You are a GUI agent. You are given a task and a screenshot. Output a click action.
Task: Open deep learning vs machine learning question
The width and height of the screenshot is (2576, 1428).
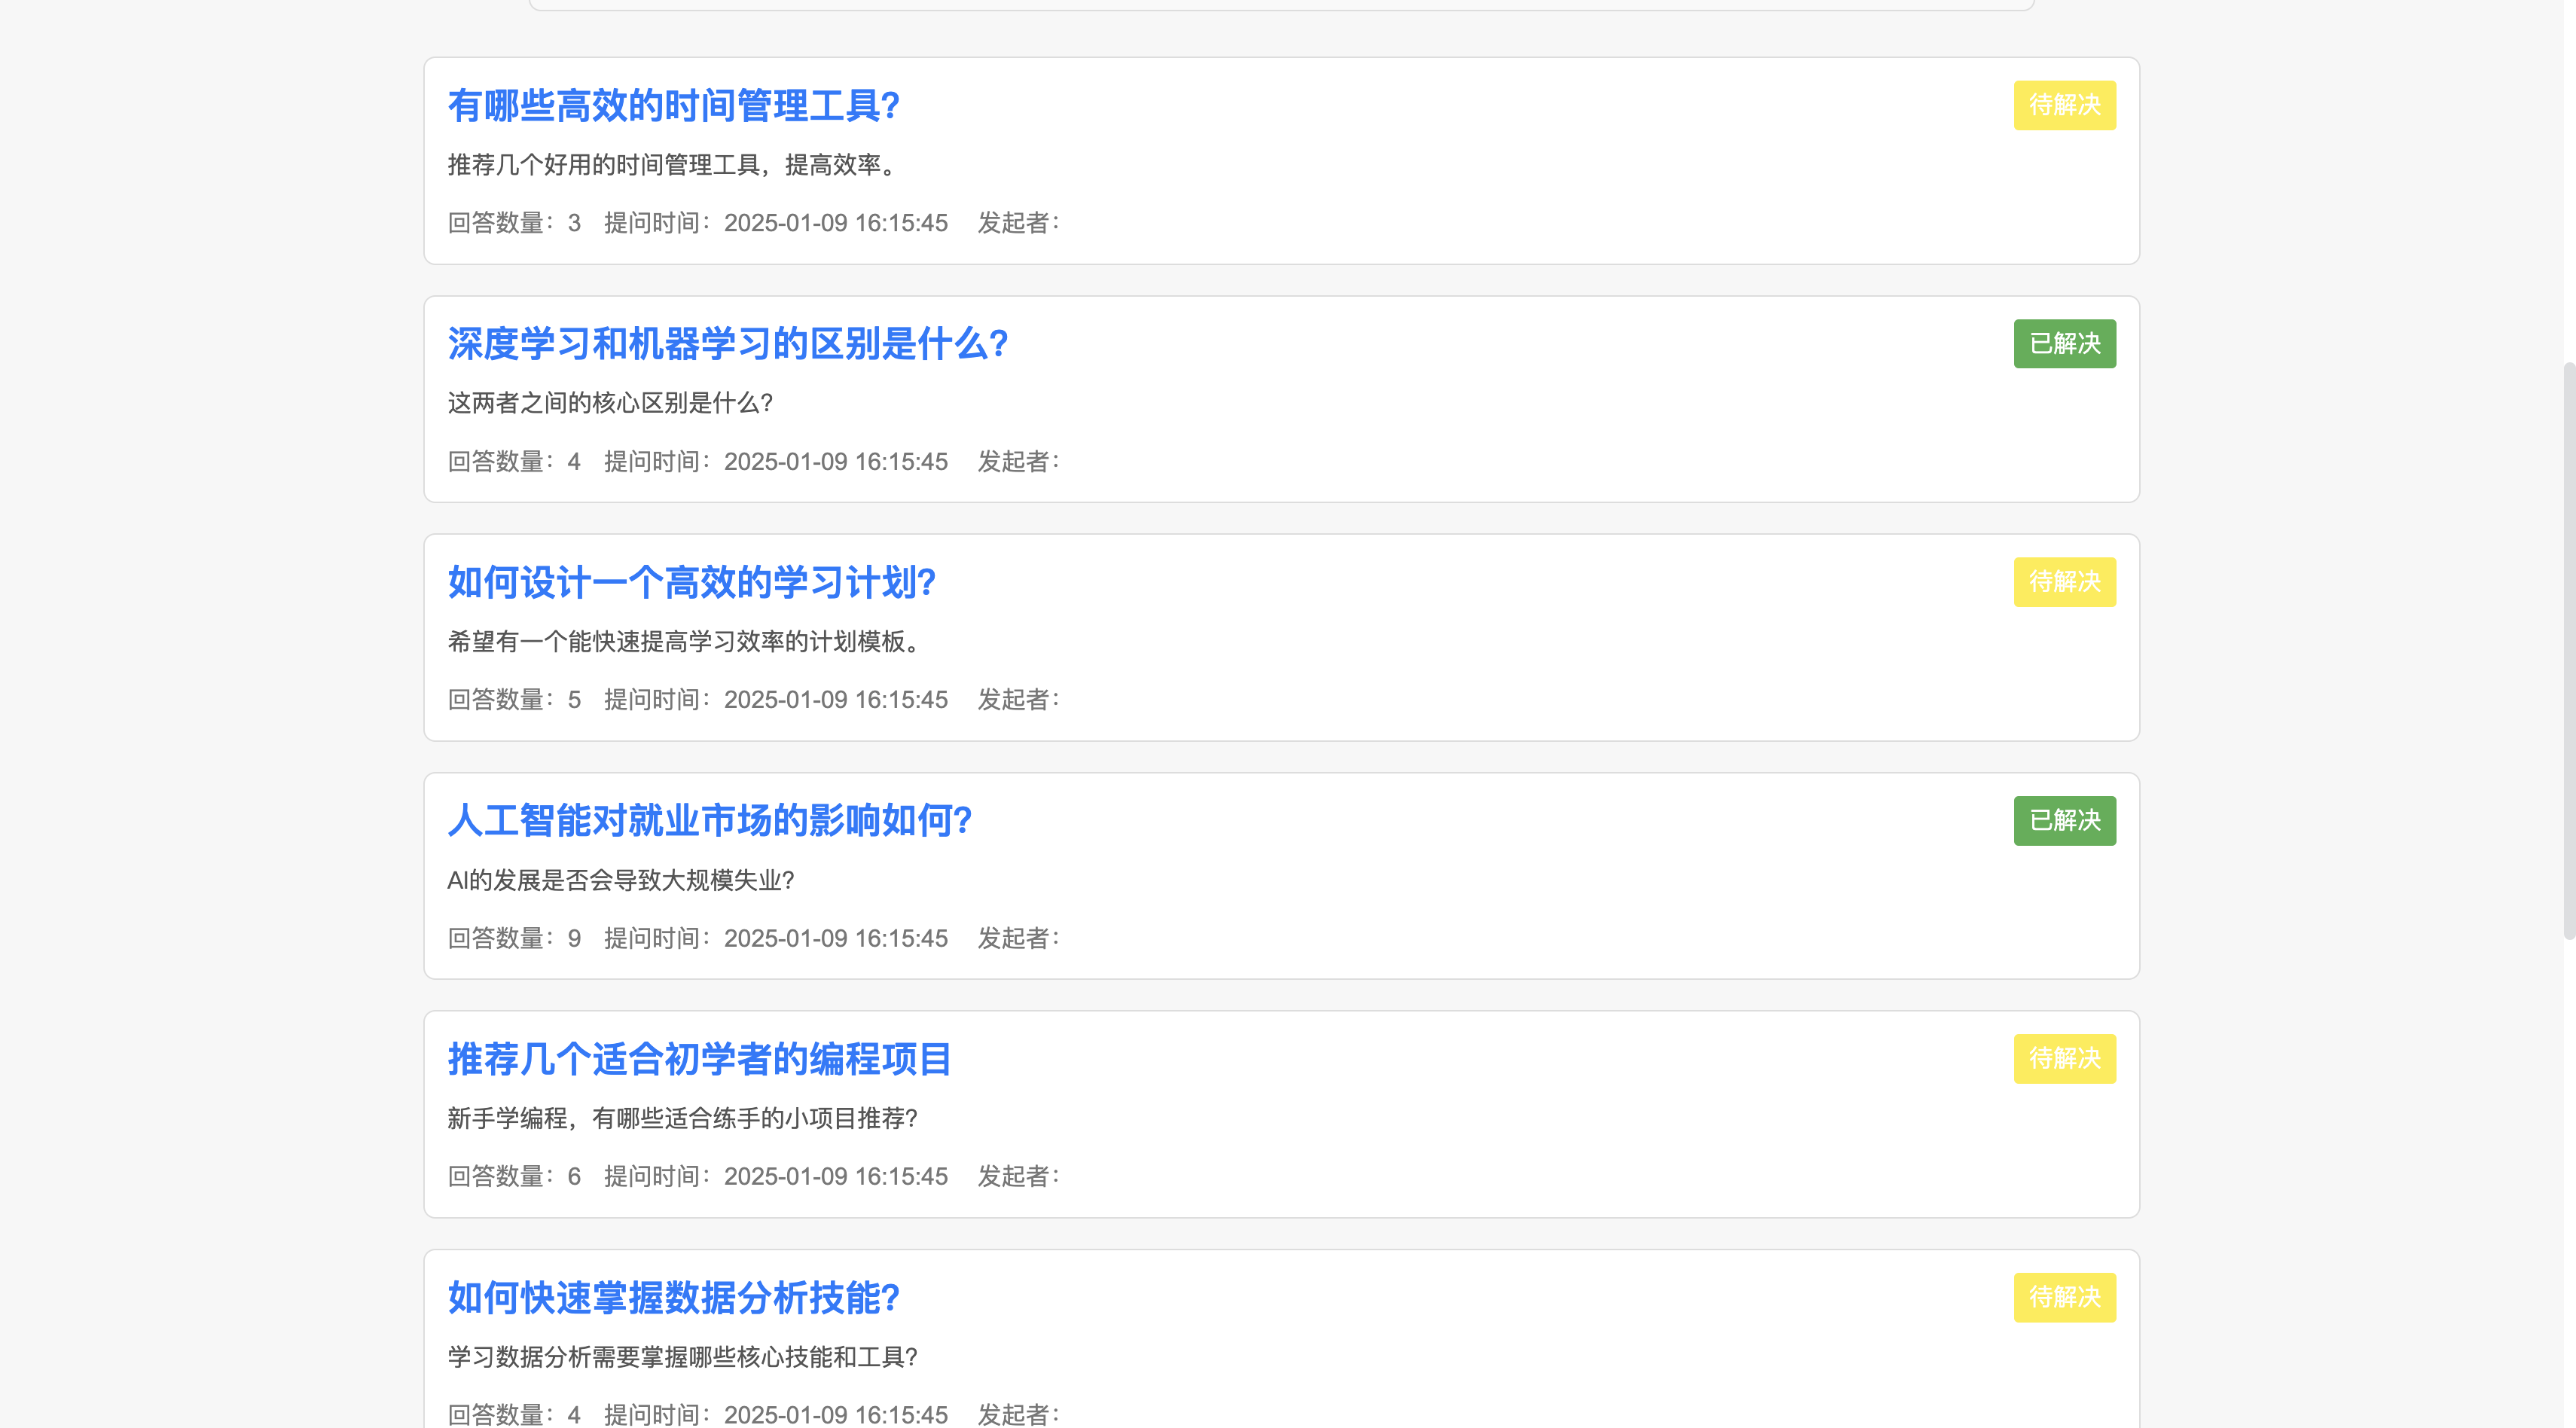click(x=727, y=344)
